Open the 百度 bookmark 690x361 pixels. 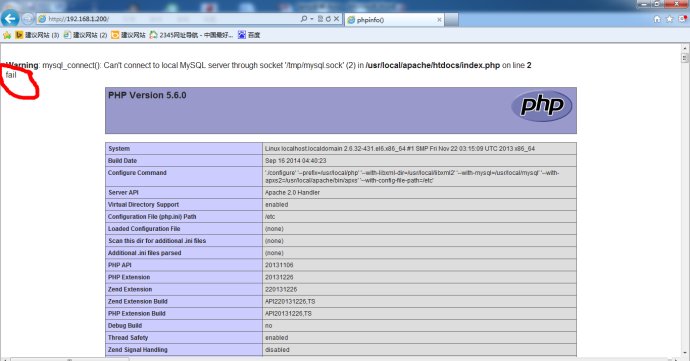pyautogui.click(x=249, y=35)
